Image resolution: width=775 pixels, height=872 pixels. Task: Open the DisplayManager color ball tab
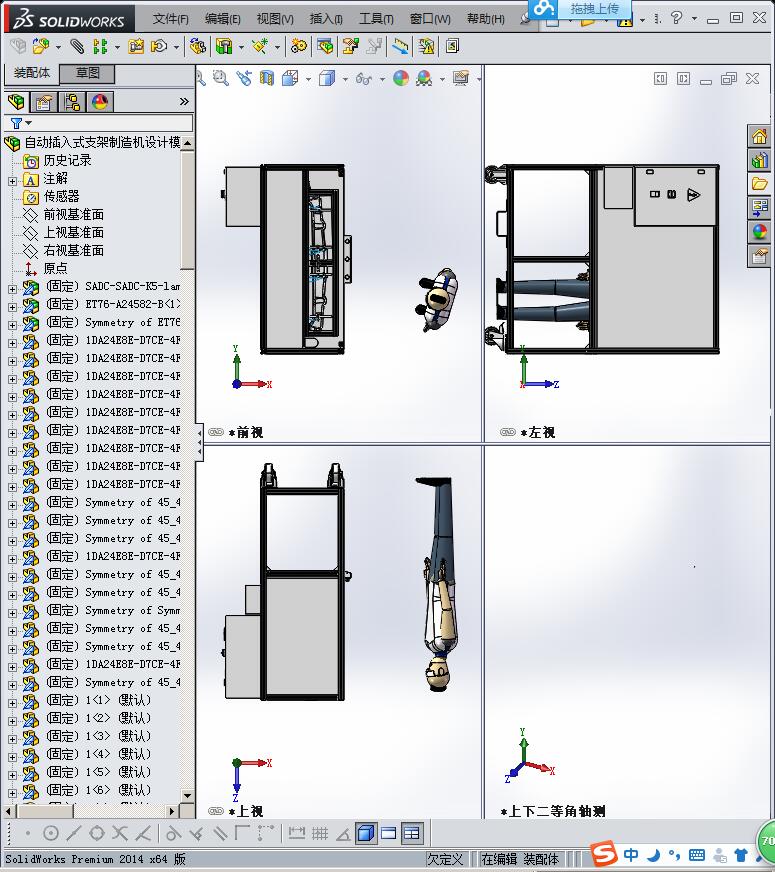pyautogui.click(x=100, y=102)
